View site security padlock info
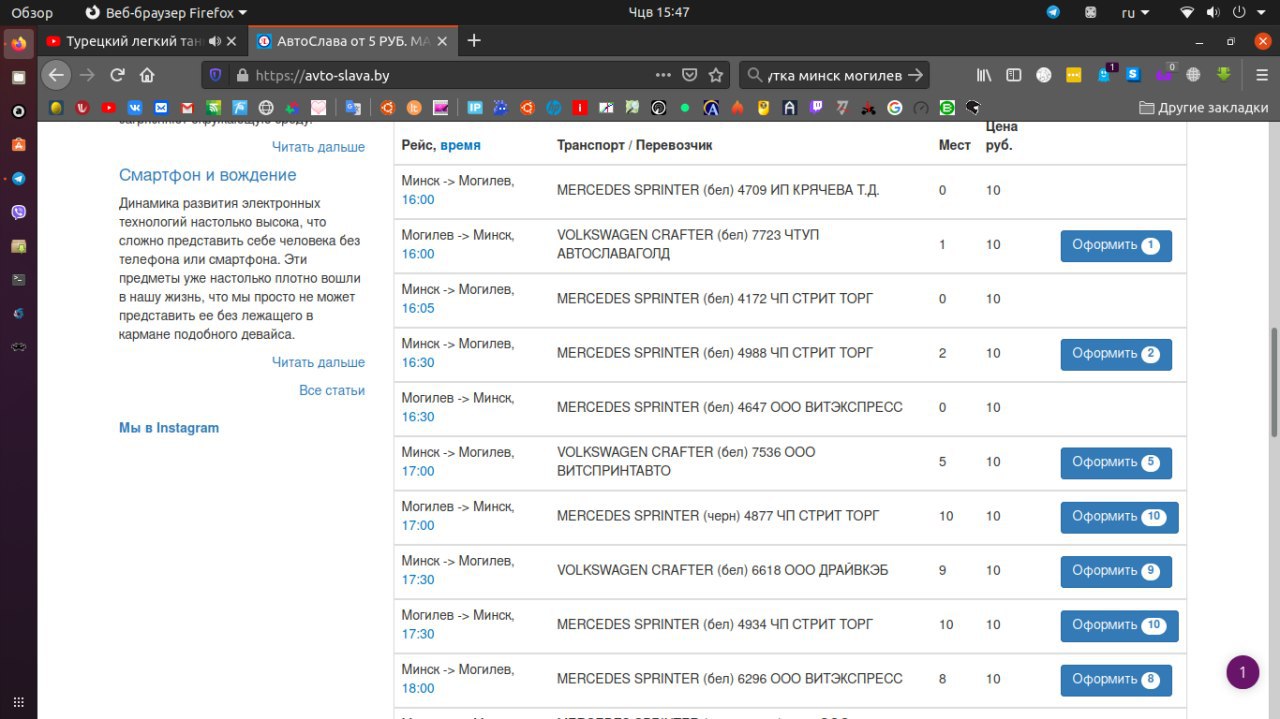 tap(241, 75)
